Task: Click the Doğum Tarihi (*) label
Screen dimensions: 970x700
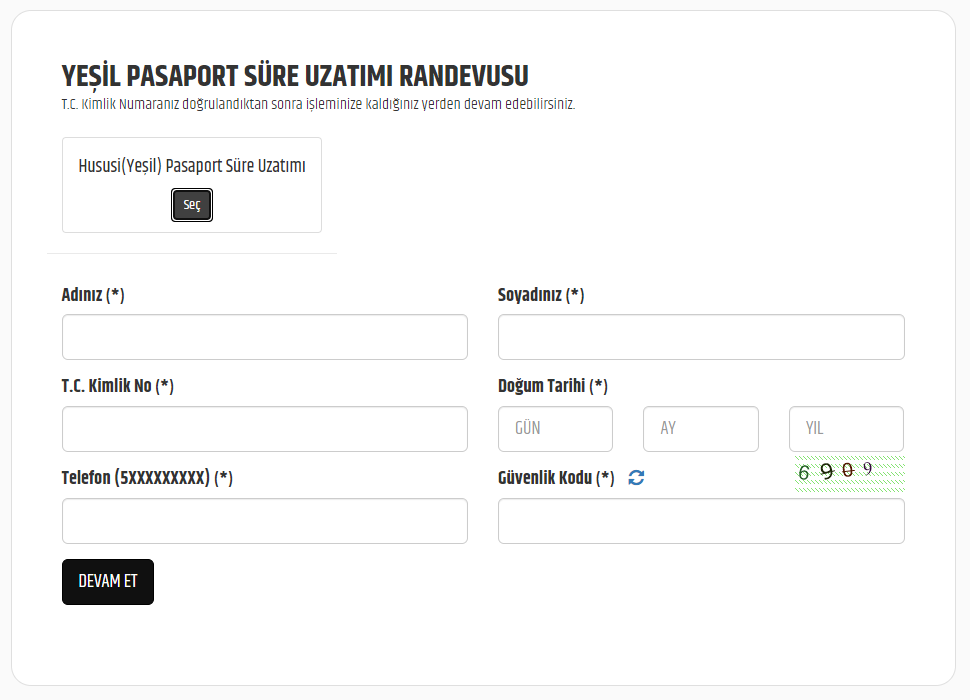Action: coord(553,386)
